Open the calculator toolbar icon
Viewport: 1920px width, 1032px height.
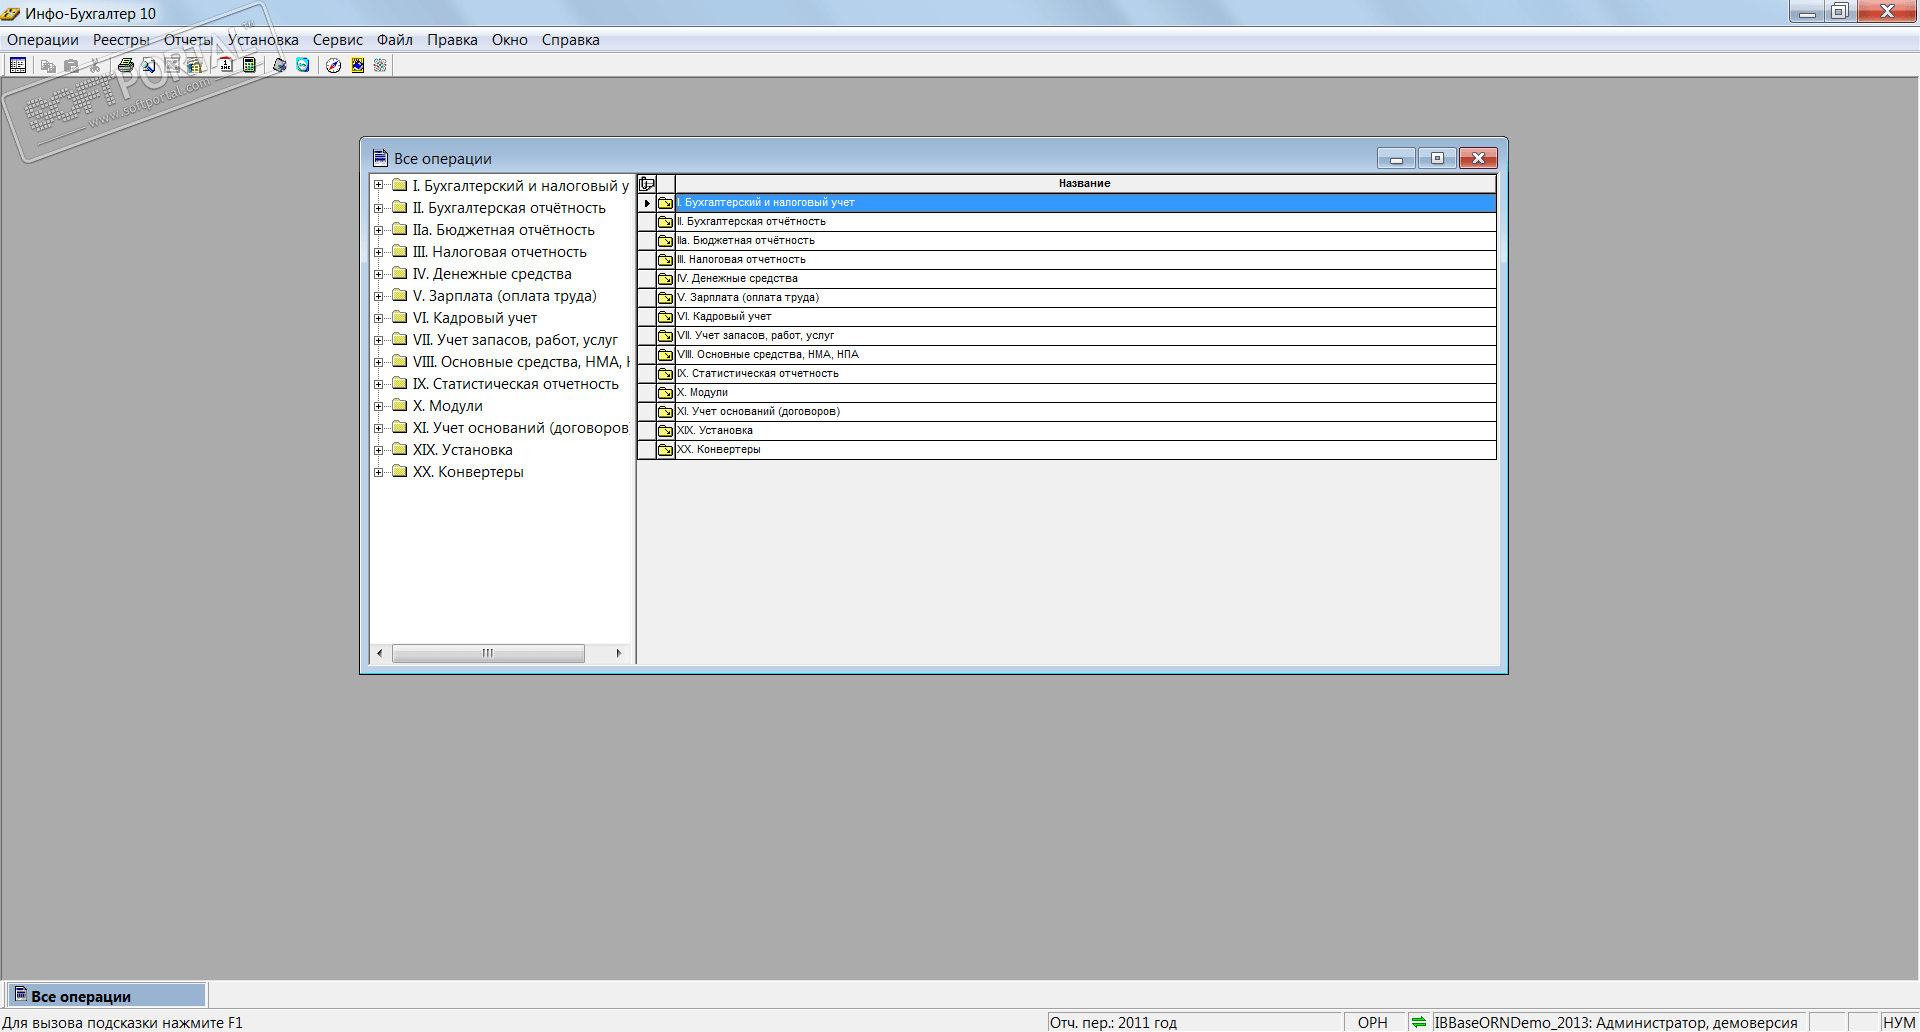(x=250, y=65)
